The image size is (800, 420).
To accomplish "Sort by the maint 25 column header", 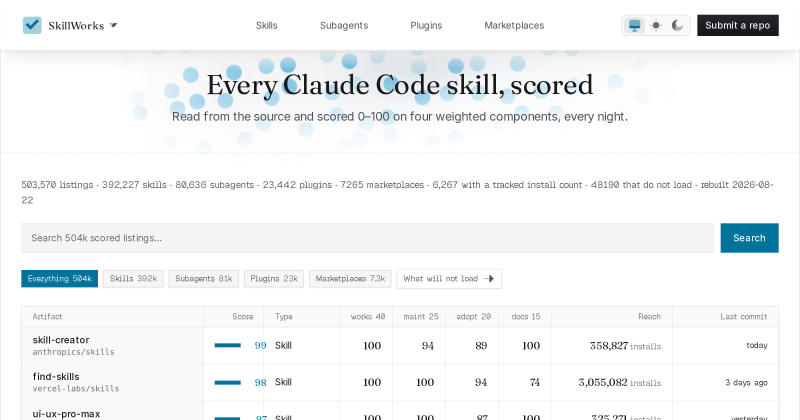I will [421, 316].
